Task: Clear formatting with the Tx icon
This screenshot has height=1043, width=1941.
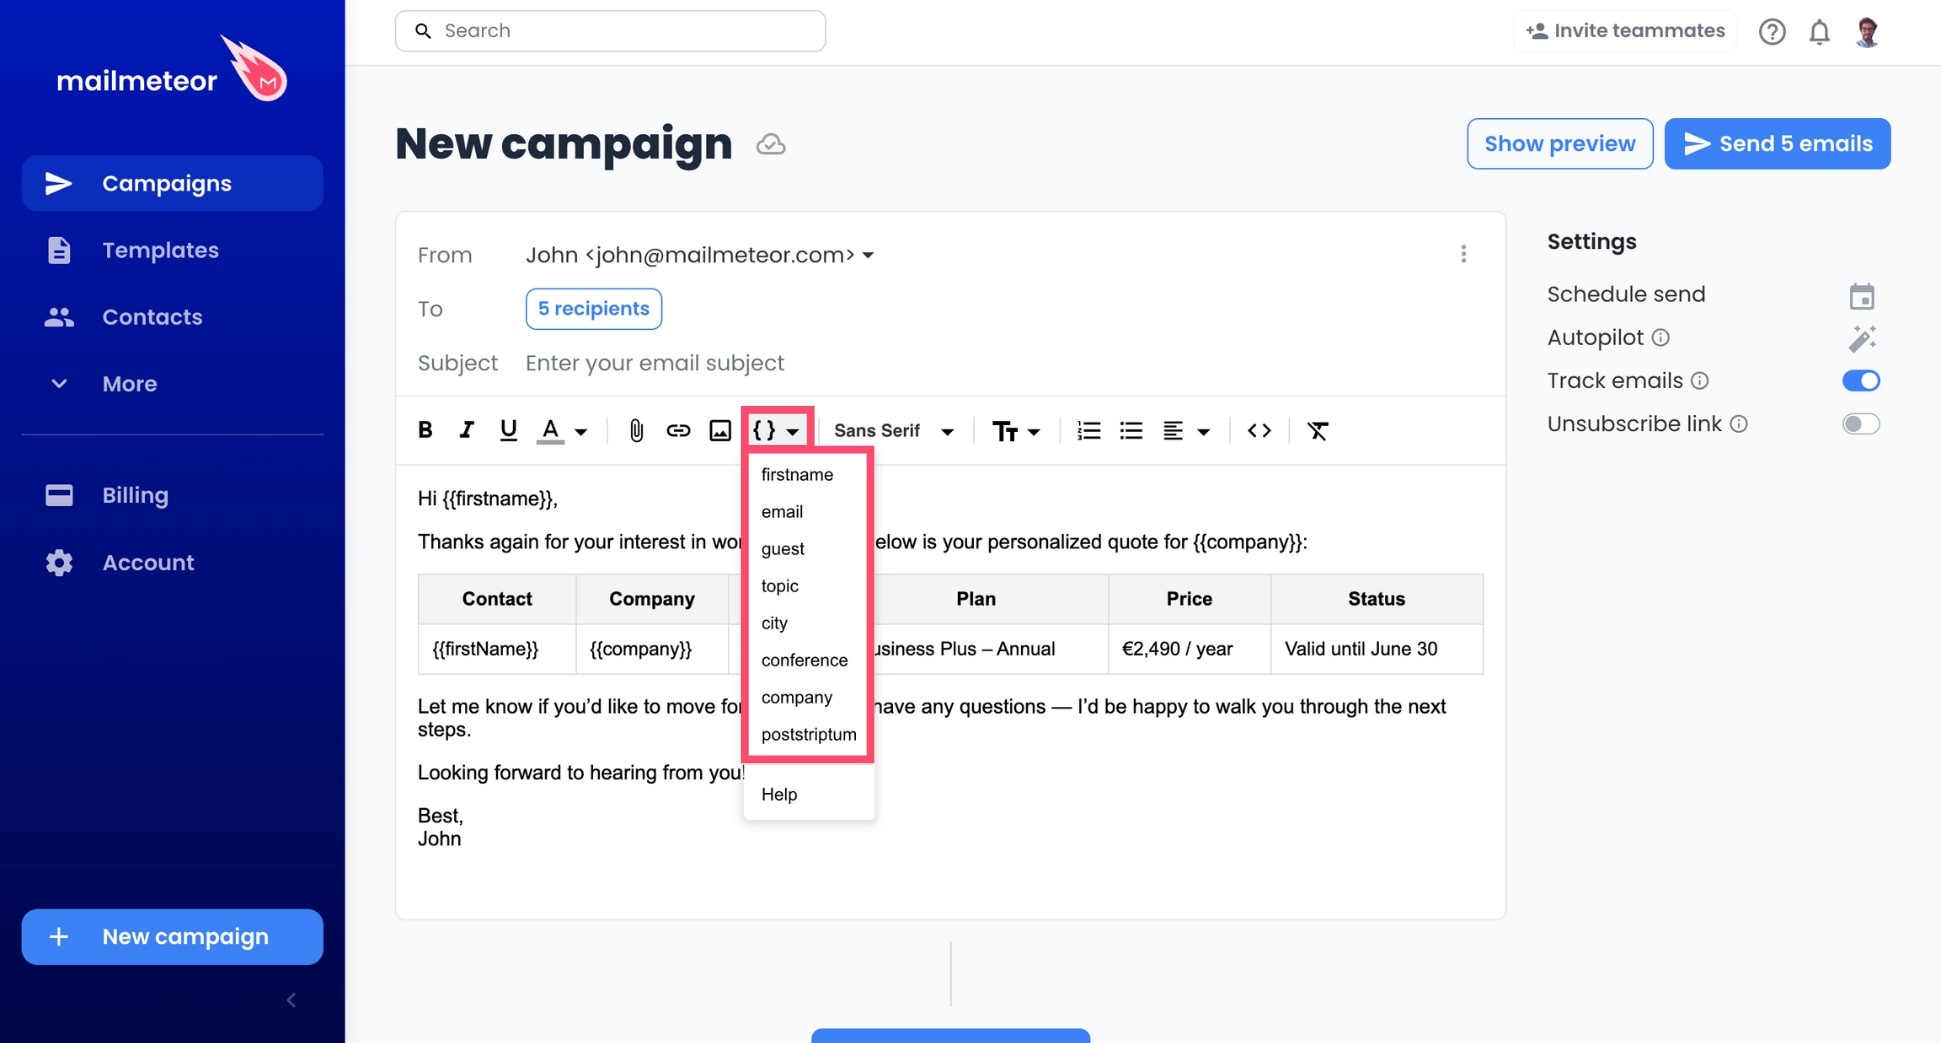Action: (1318, 431)
